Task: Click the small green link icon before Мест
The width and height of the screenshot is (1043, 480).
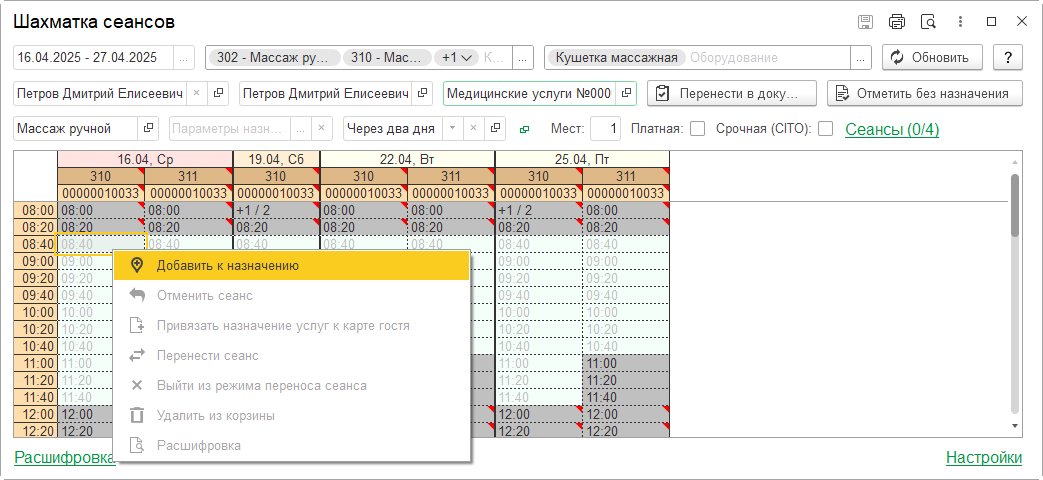Action: (525, 129)
